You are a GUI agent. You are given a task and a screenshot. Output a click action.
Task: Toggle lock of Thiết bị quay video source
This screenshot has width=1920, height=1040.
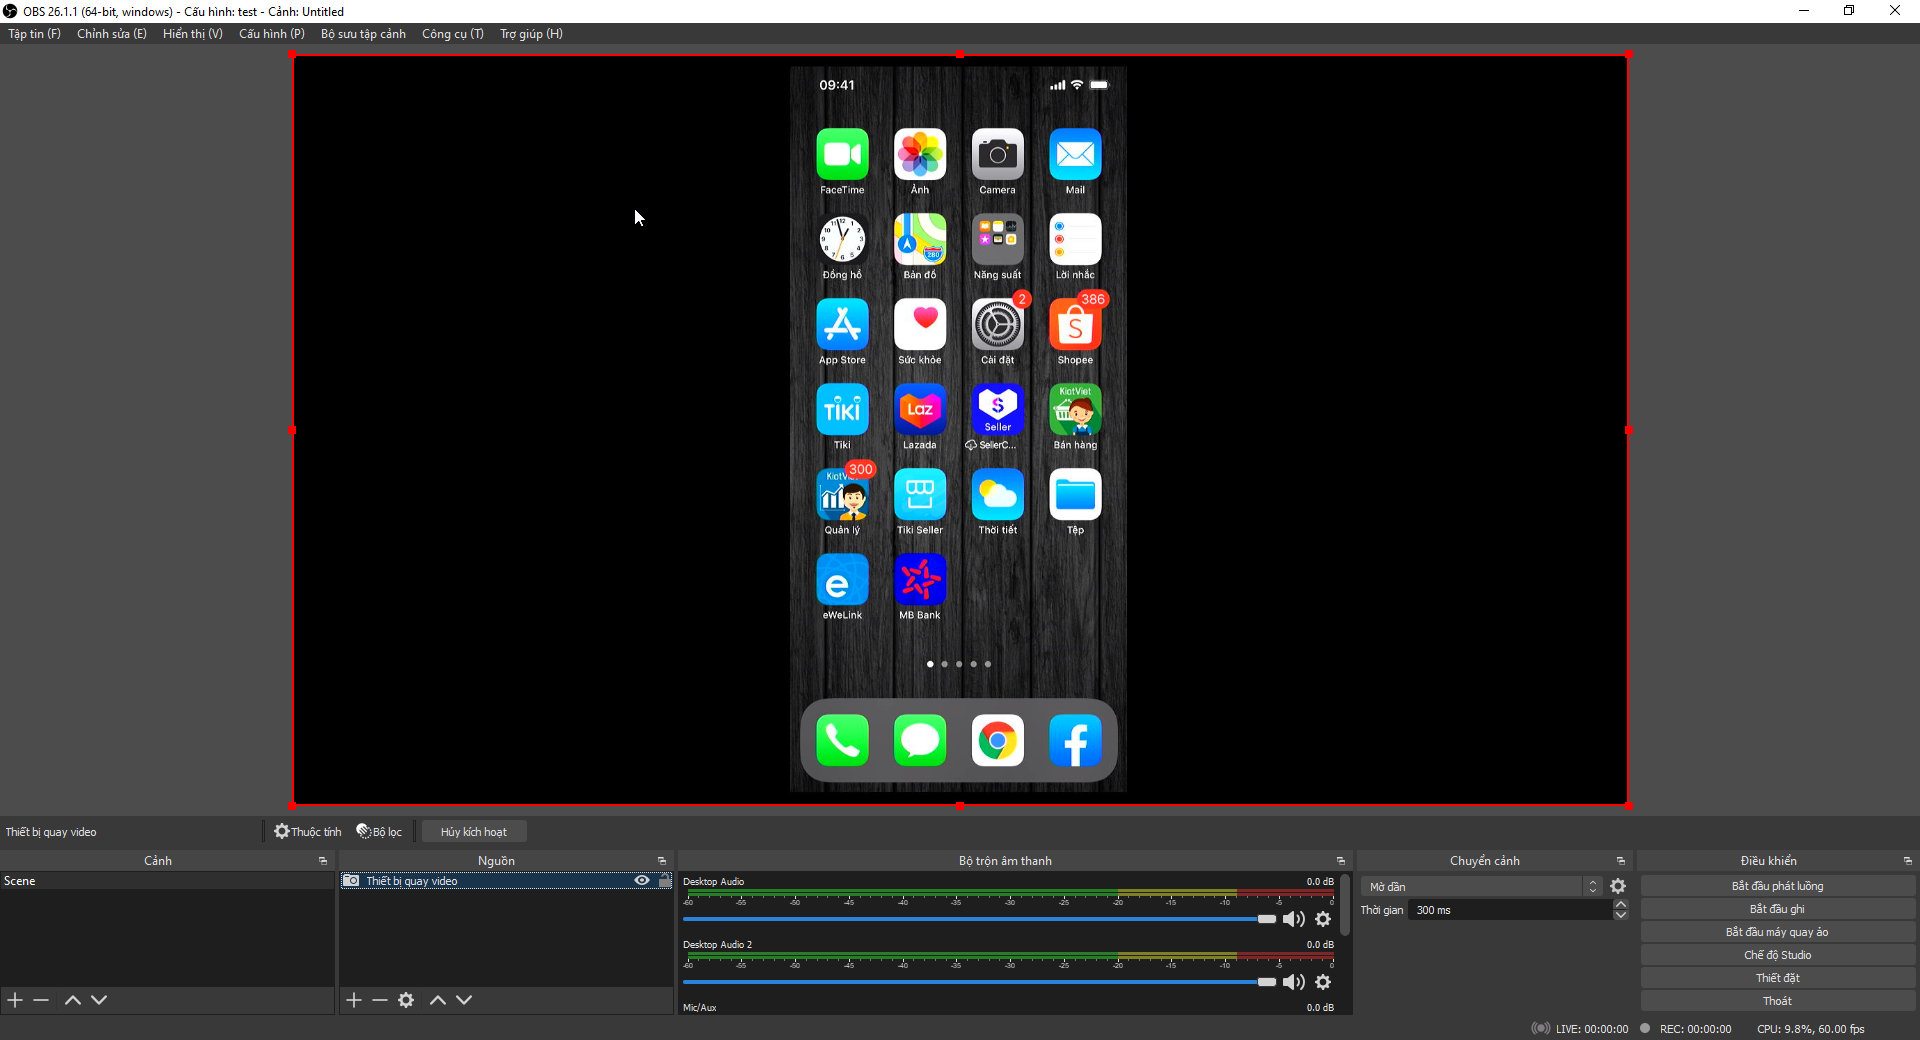[x=665, y=880]
